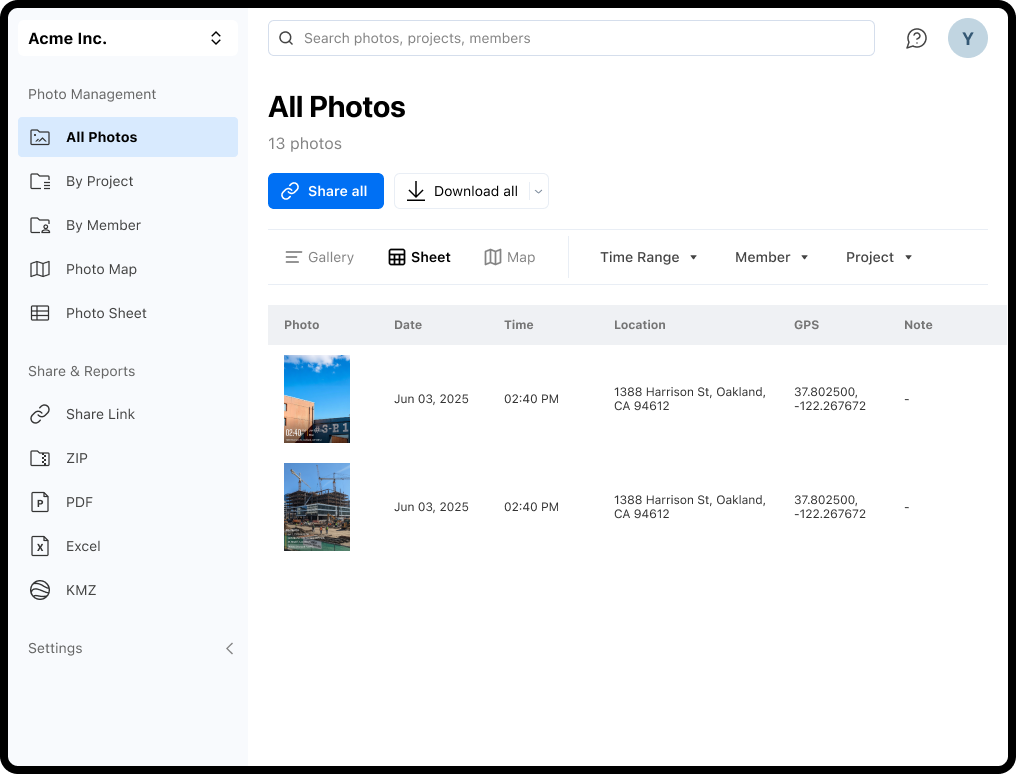Viewport: 1016px width, 774px height.
Task: Open Photo Map from the sidebar
Action: [128, 269]
